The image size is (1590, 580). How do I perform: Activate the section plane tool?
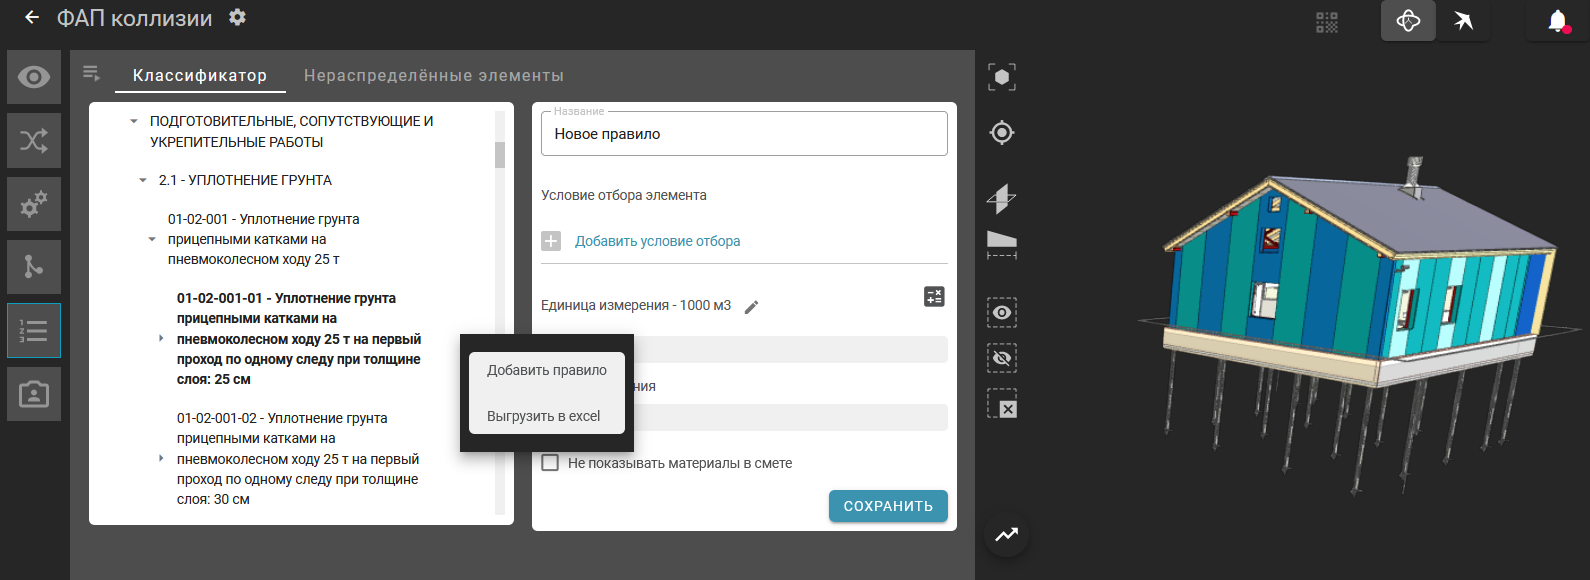point(1001,198)
